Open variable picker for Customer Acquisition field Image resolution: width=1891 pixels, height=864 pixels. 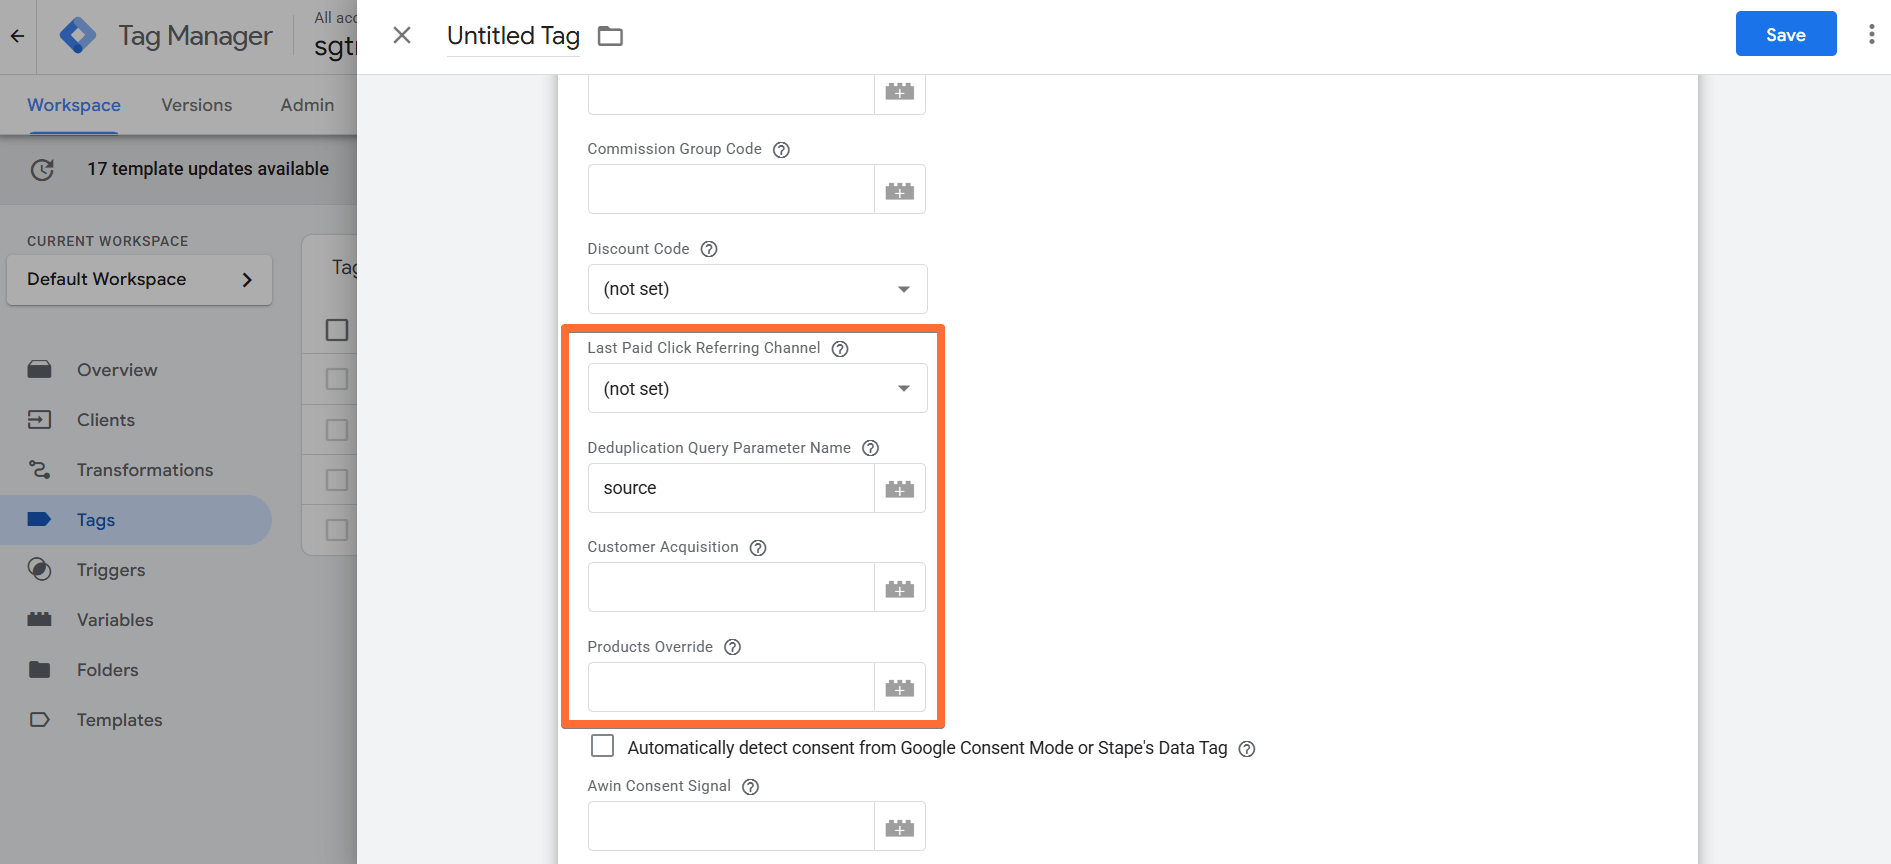point(900,589)
